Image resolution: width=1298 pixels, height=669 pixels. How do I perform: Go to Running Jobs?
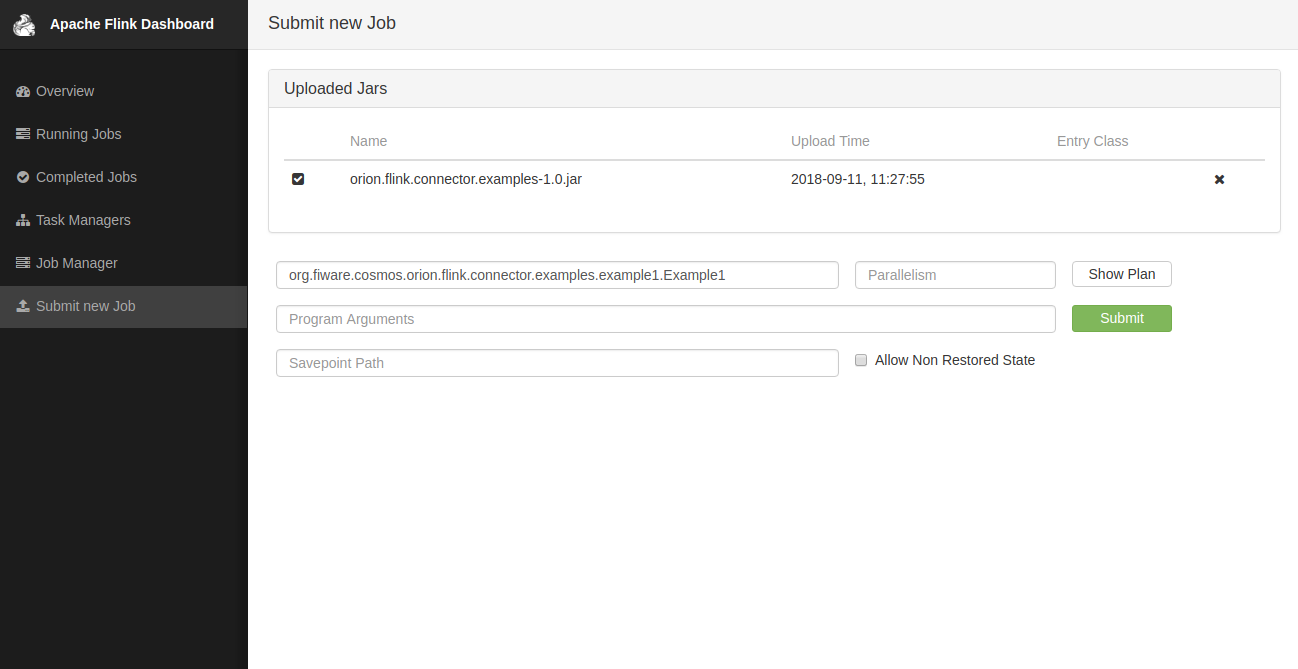(123, 134)
